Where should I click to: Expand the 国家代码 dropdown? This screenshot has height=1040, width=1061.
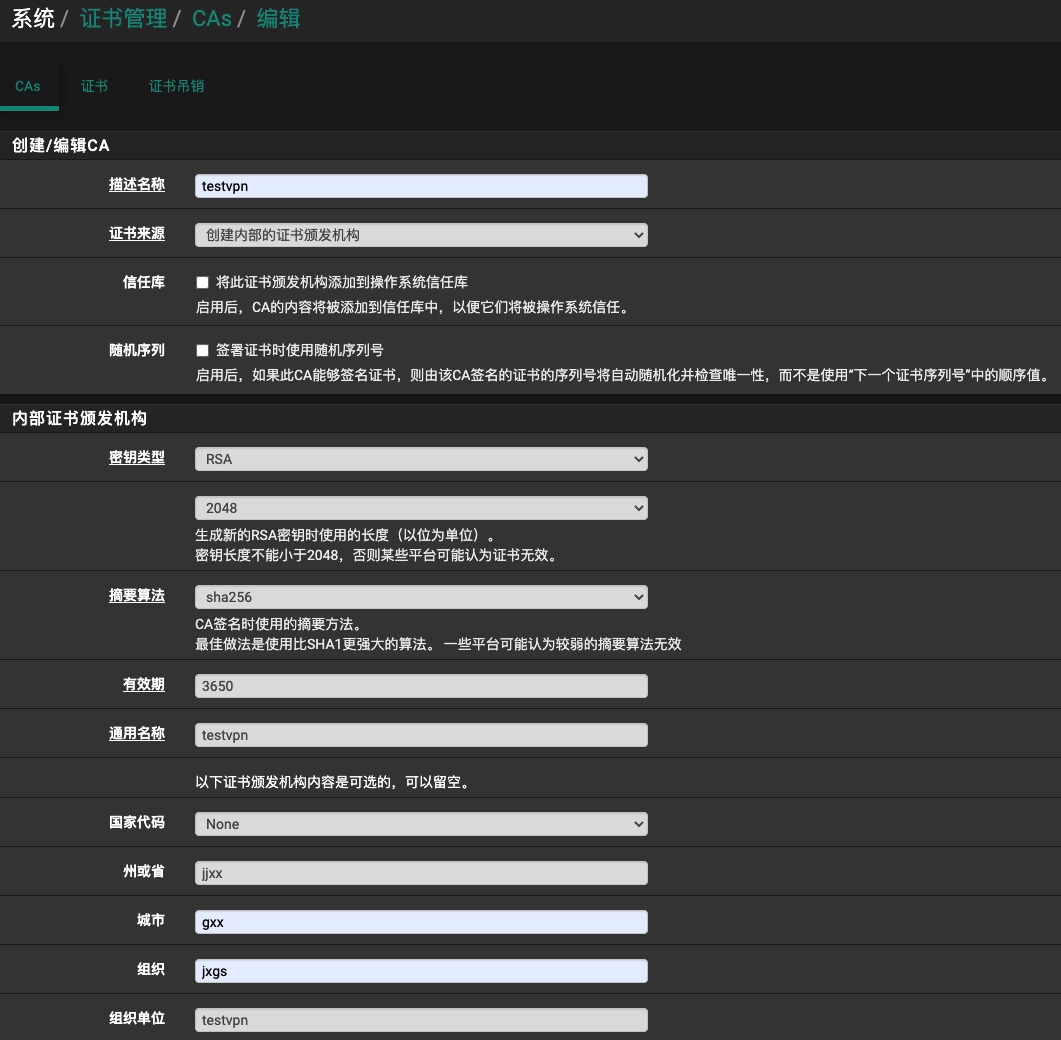pos(421,824)
